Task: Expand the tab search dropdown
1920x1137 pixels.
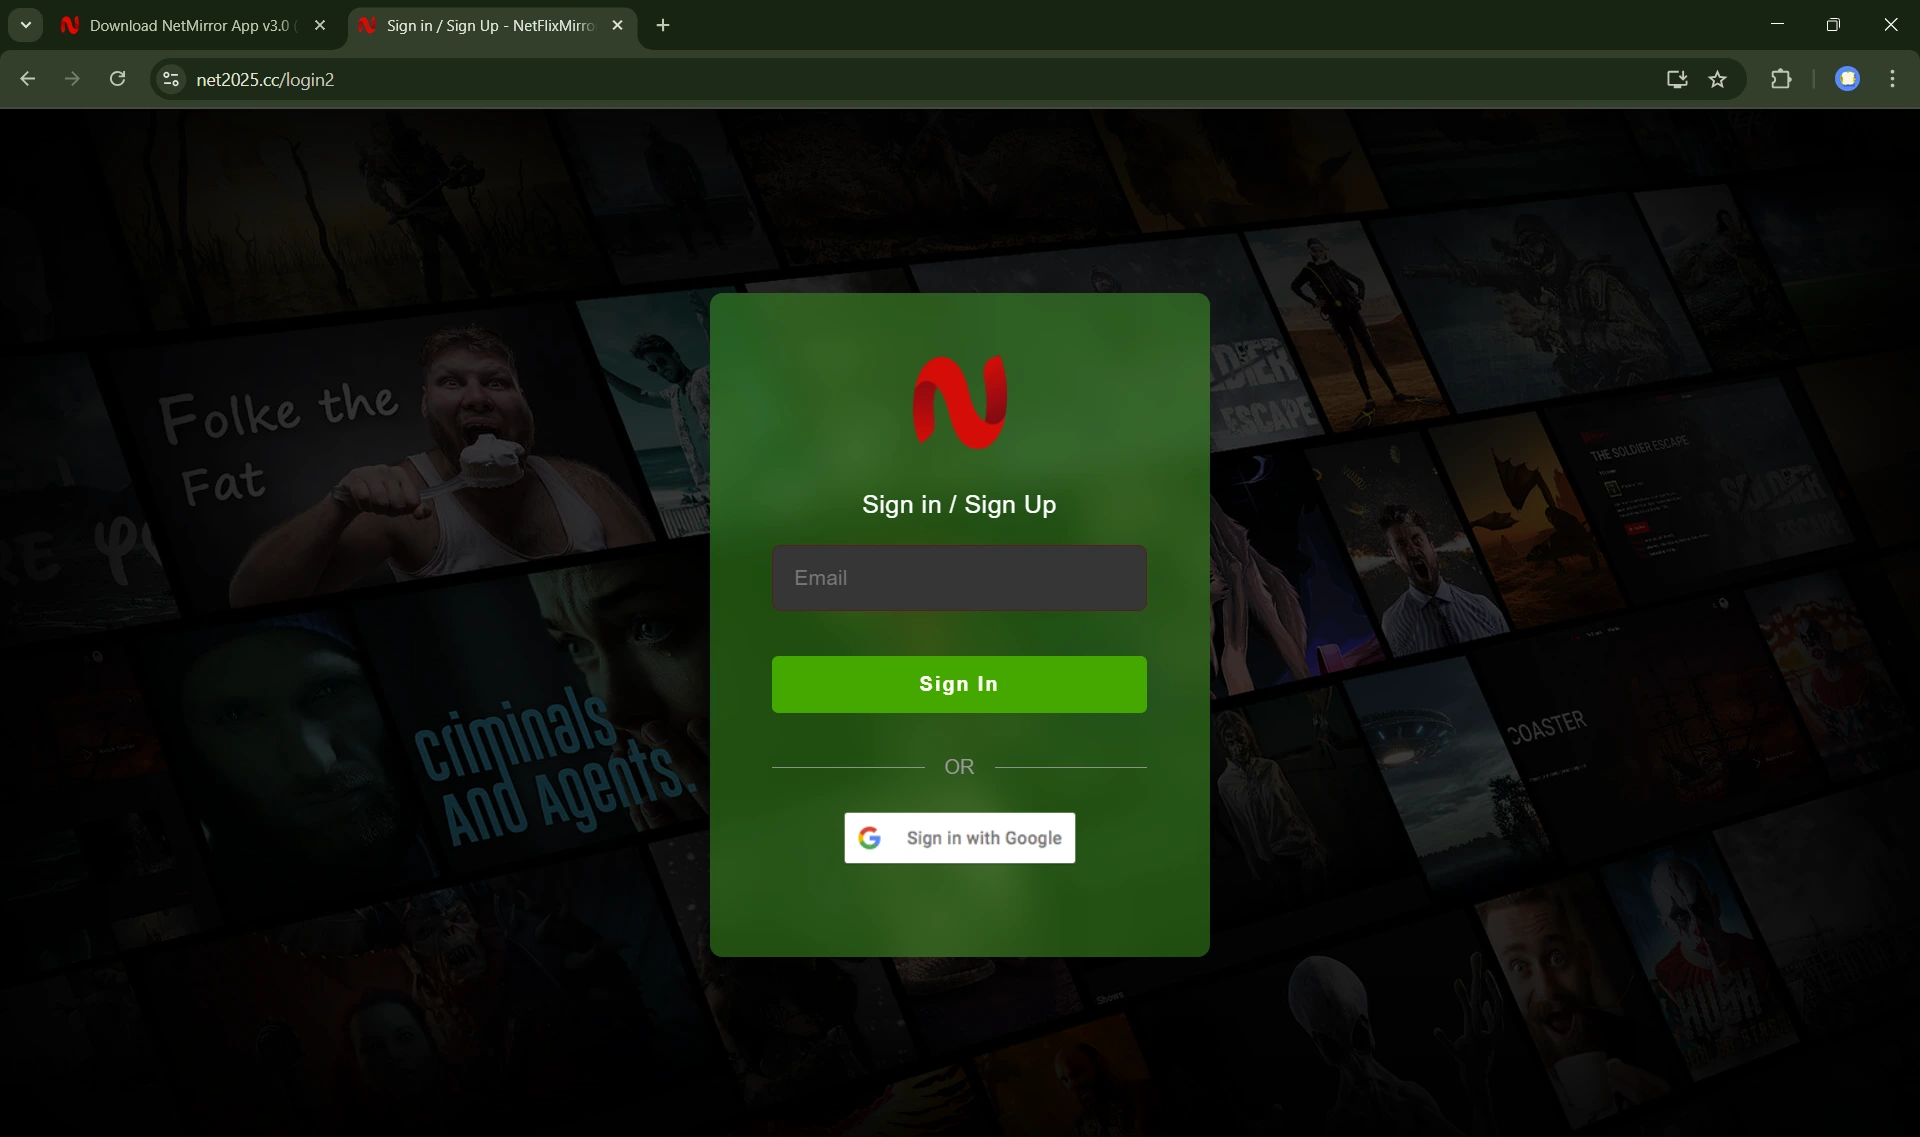Action: [x=26, y=25]
